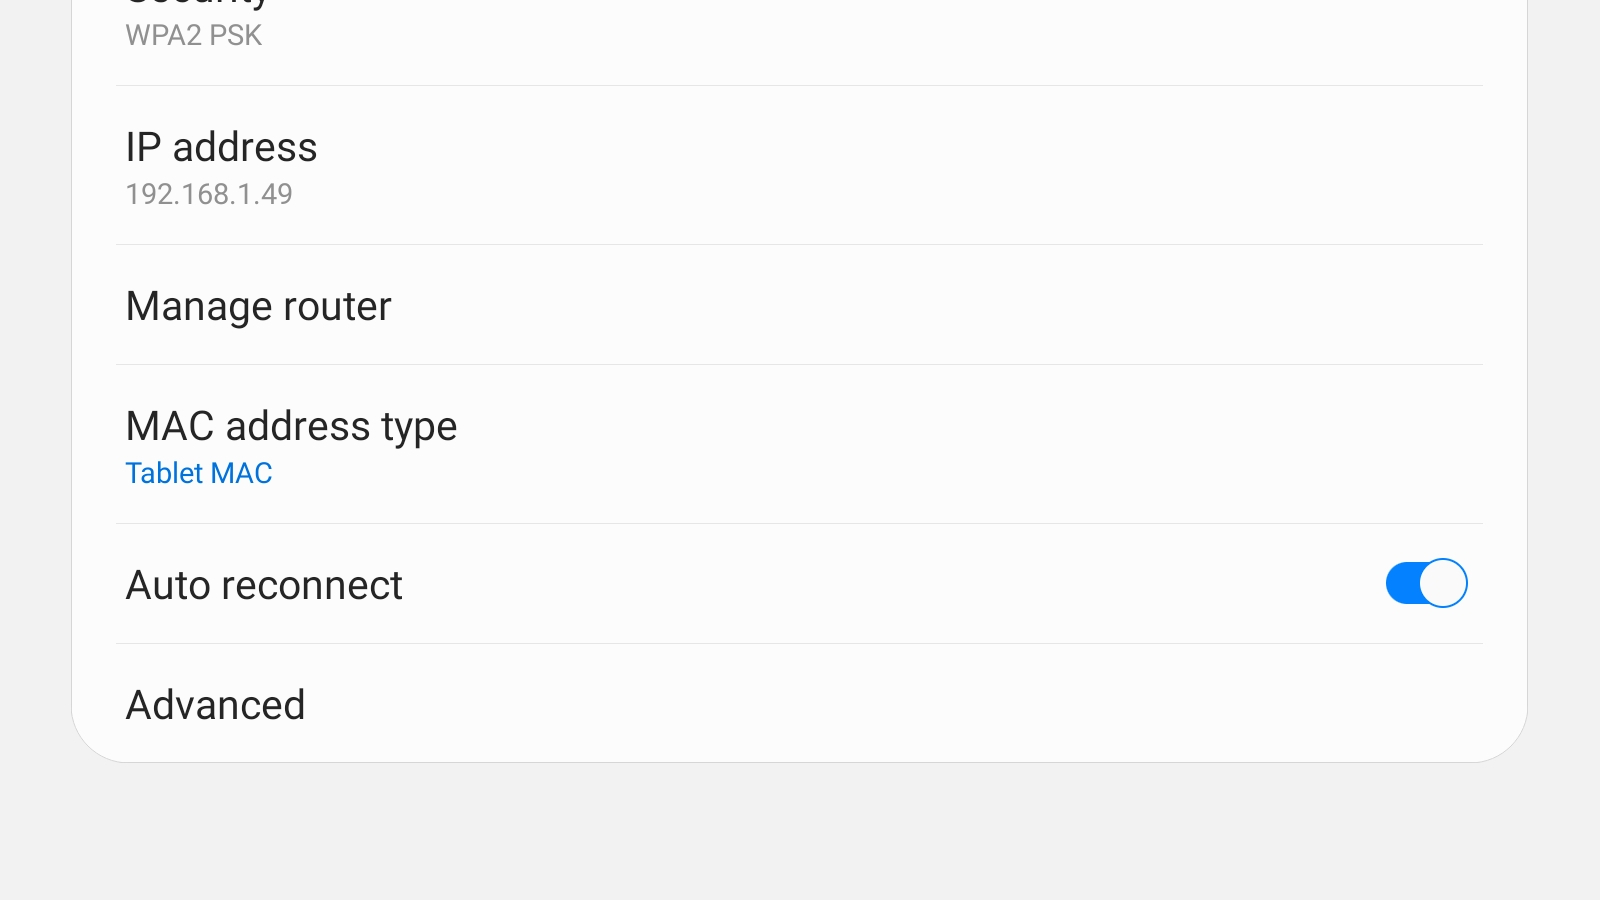Screen dimensions: 1600x900
Task: Click the Auto reconnect label text
Action: 264,585
